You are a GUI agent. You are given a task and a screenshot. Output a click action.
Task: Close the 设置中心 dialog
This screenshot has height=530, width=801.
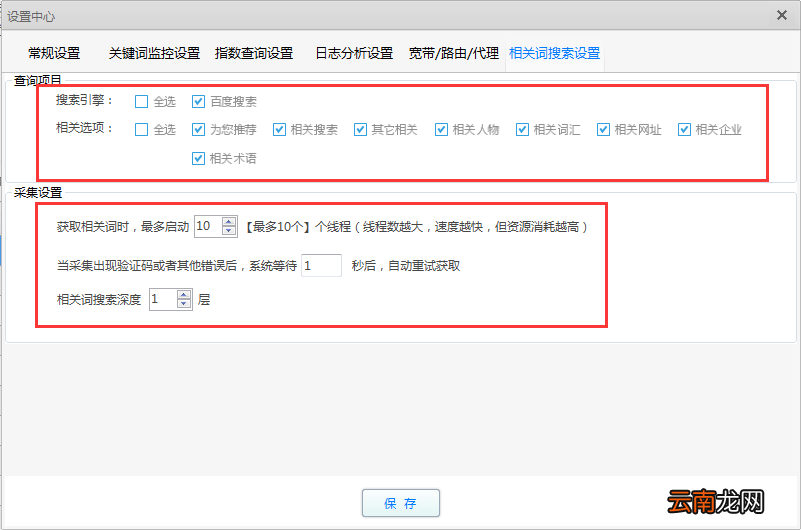tap(782, 15)
